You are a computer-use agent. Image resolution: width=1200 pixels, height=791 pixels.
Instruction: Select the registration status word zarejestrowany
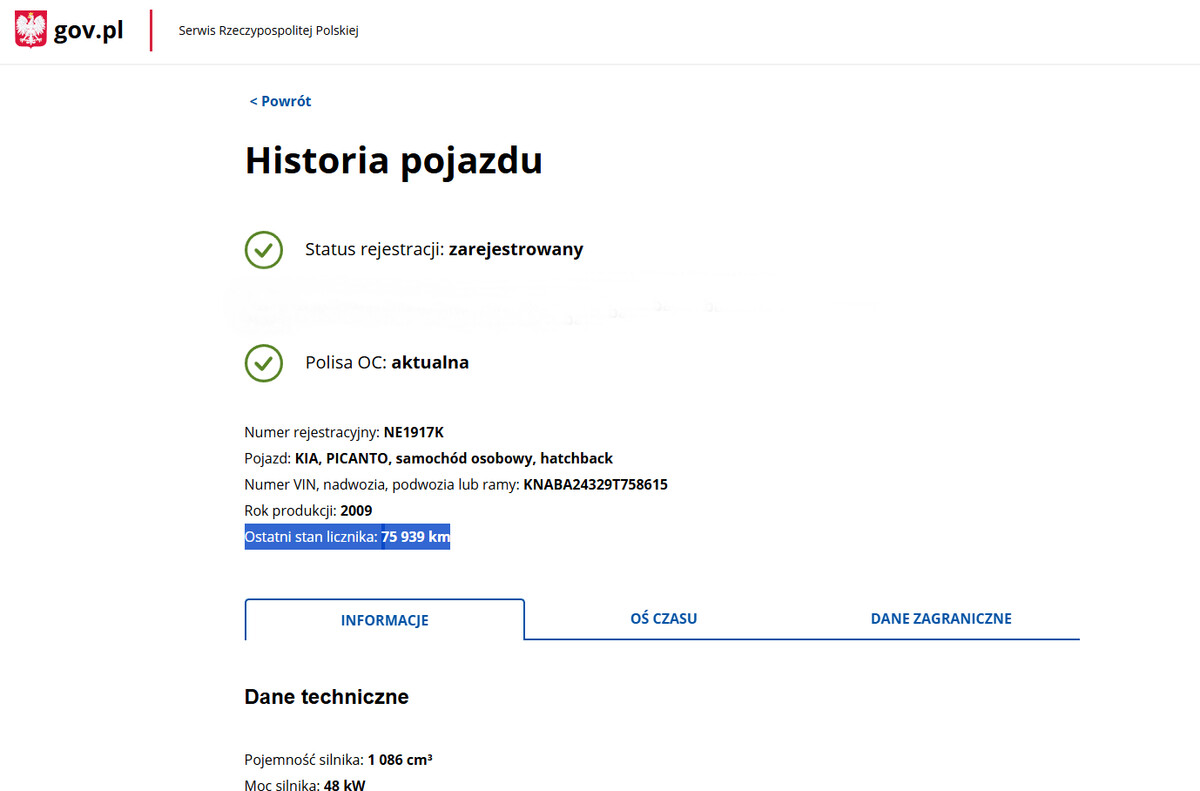pos(515,249)
